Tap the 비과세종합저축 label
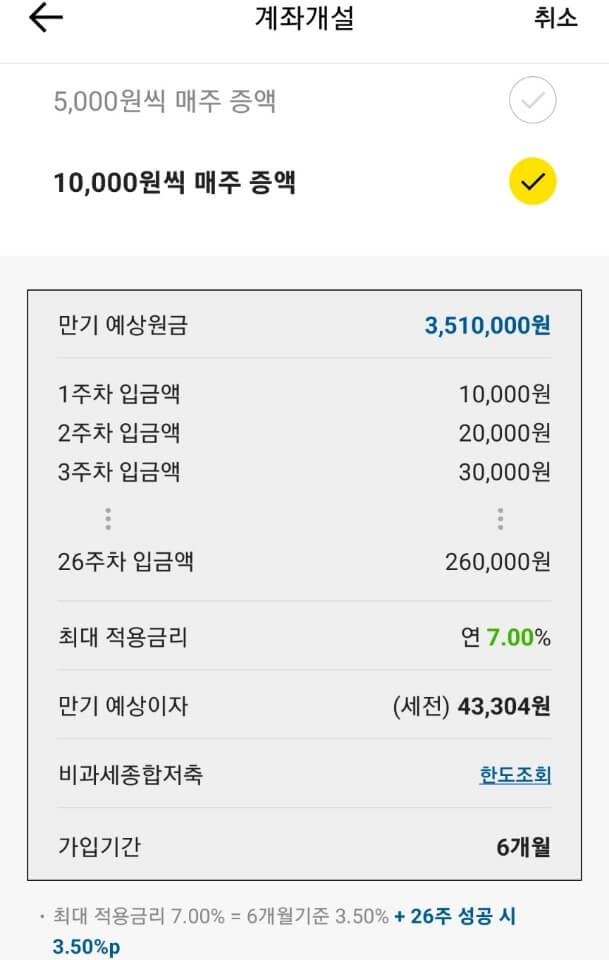The image size is (609, 960). (130, 775)
